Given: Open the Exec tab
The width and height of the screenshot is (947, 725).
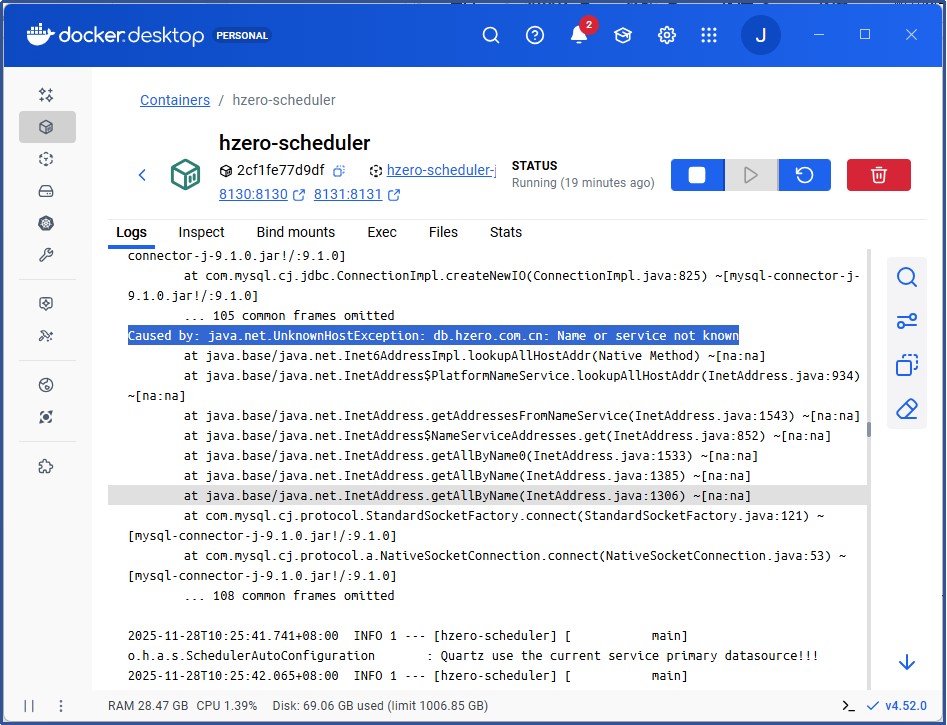Looking at the screenshot, I should [382, 232].
